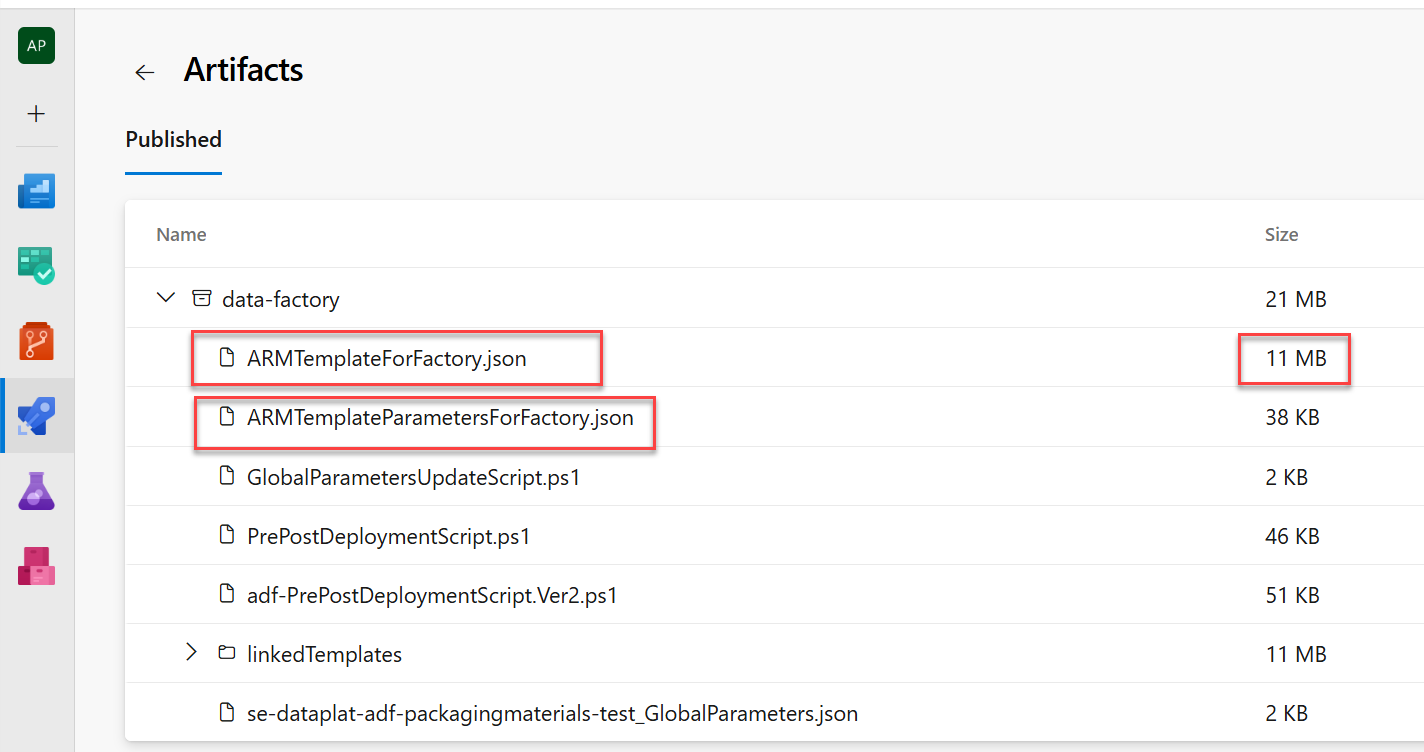Select adf-PrePostDeploymentScript.Ver2.ps1 file
Image resolution: width=1424 pixels, height=752 pixels.
(432, 596)
